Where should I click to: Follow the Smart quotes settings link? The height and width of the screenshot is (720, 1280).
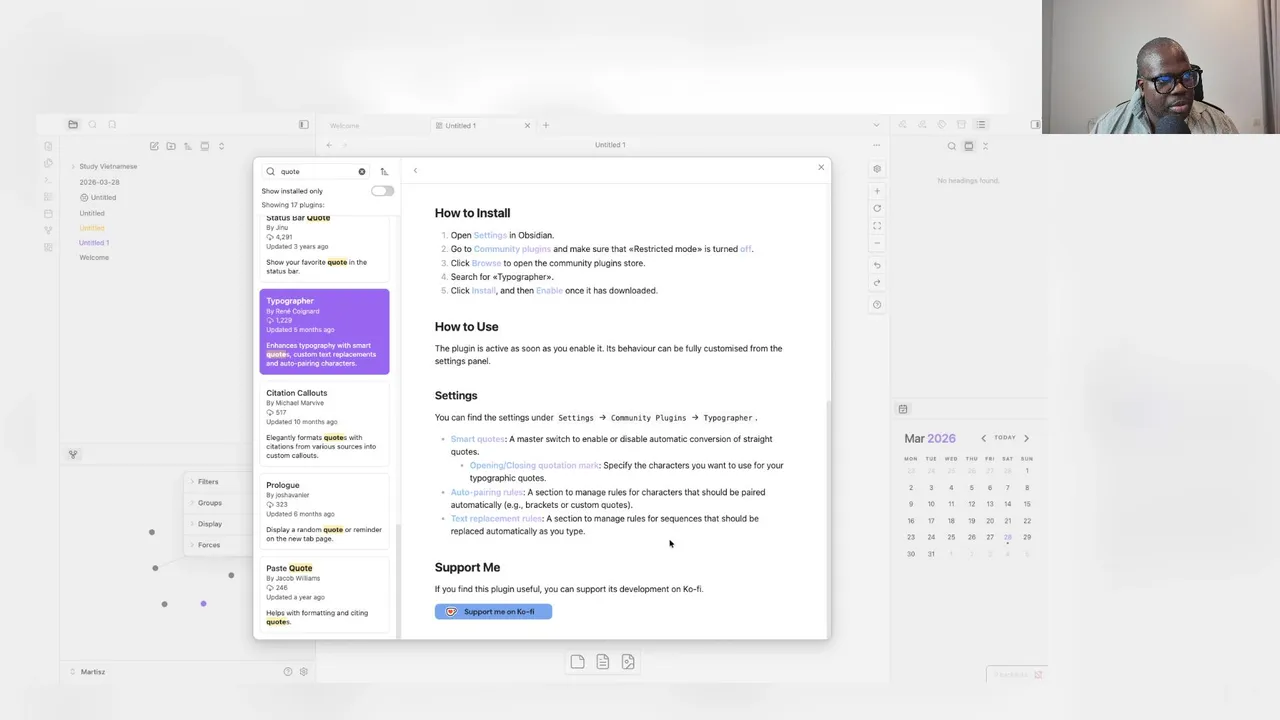click(x=478, y=439)
